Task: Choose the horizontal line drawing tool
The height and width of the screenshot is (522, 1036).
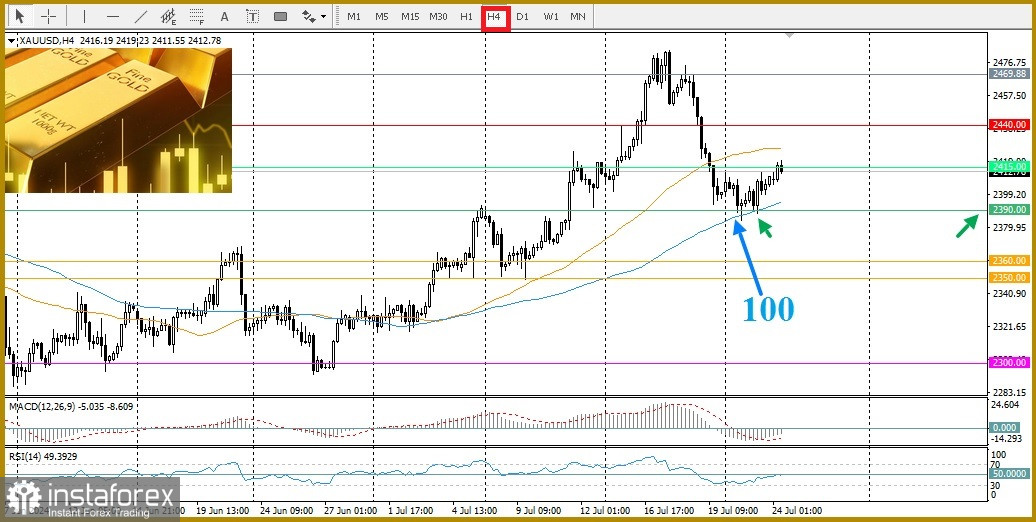Action: (113, 16)
